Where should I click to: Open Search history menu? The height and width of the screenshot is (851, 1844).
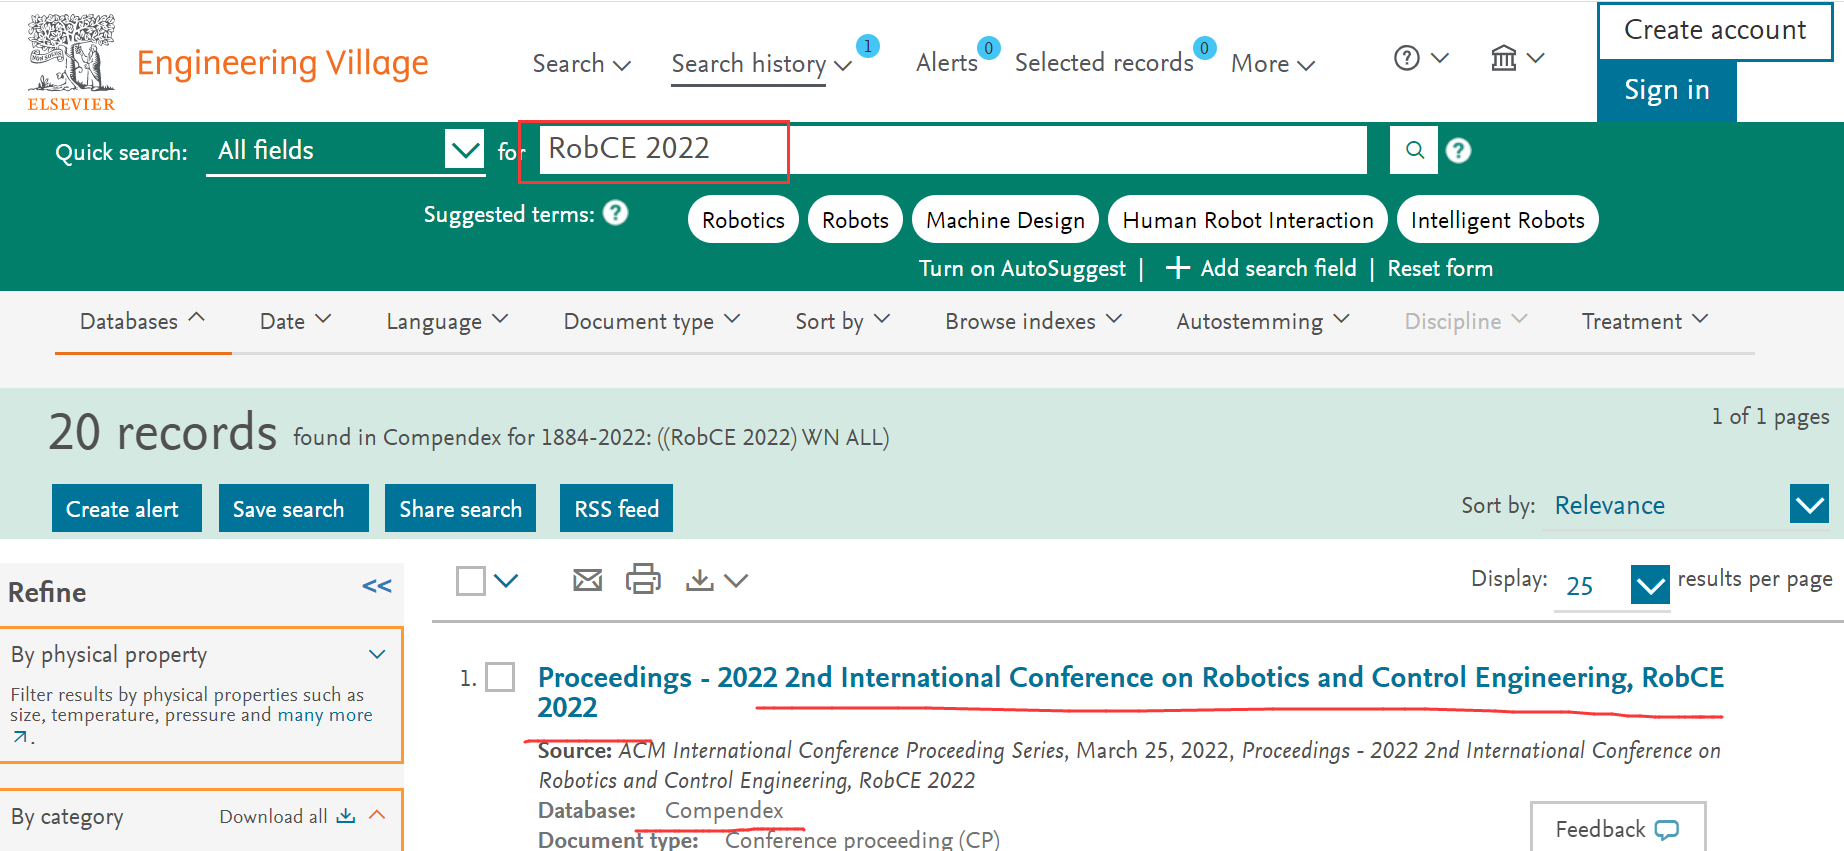pos(761,63)
